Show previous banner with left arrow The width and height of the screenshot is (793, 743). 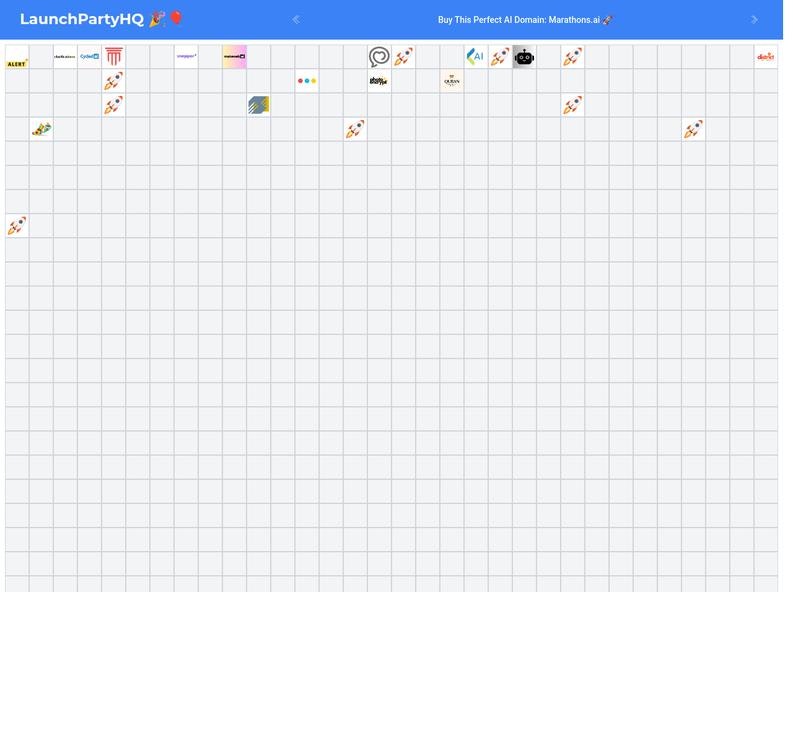[x=296, y=20]
